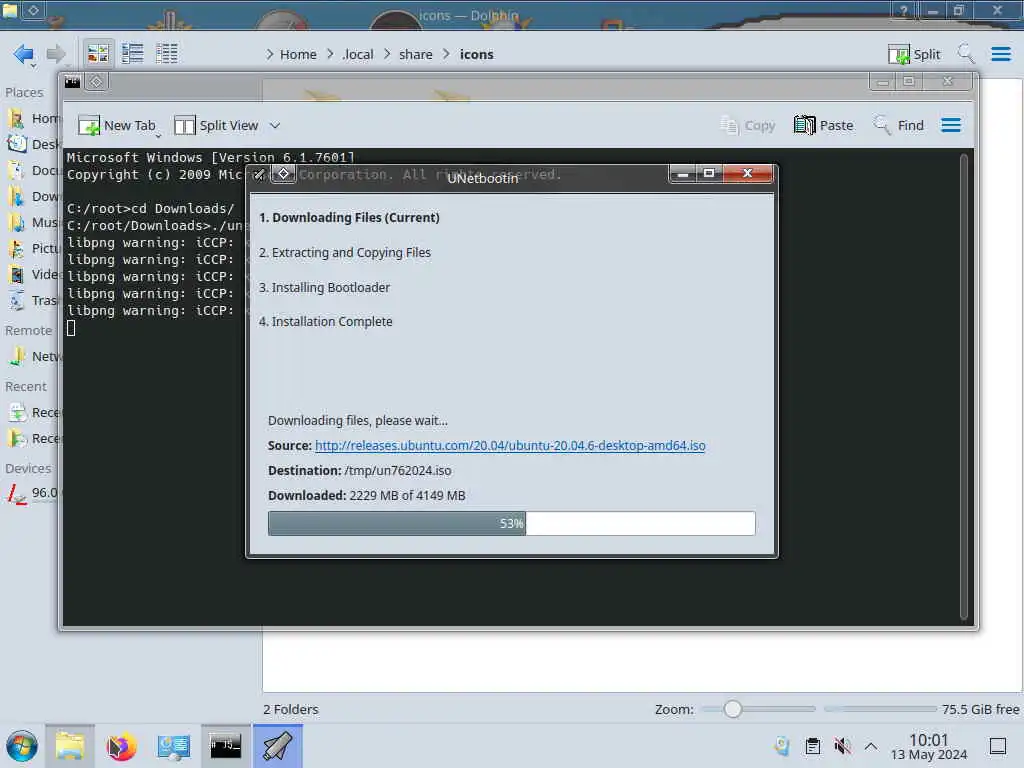Open Dolphin hamburger menu
Image resolution: width=1024 pixels, height=768 pixels.
(x=1001, y=54)
